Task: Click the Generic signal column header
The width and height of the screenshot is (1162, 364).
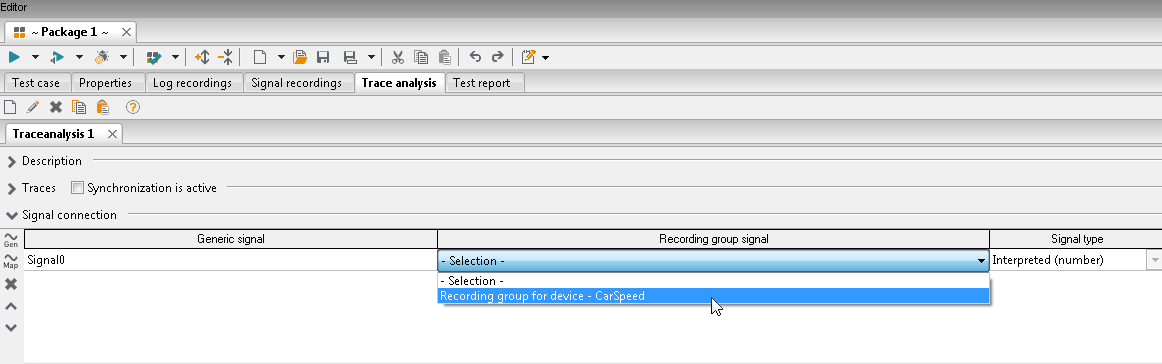Action: (230, 239)
